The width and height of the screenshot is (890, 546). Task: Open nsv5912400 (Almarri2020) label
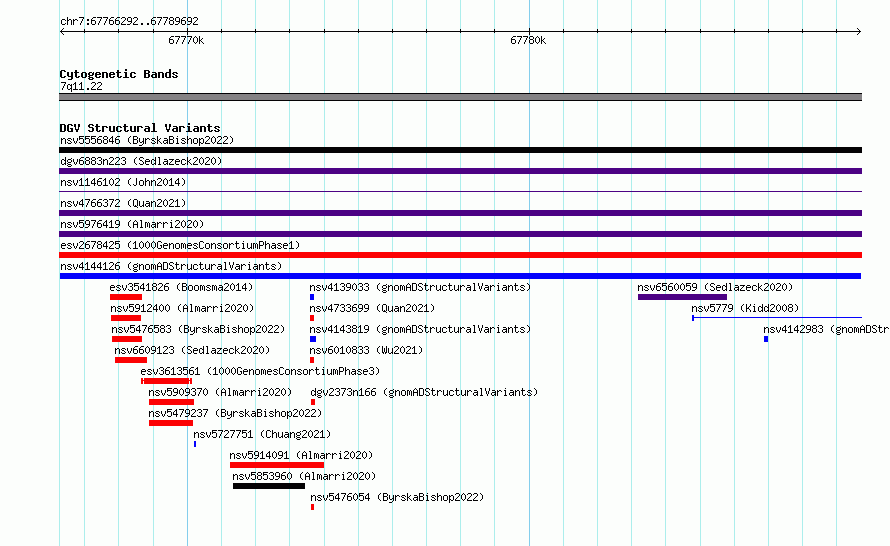point(182,308)
